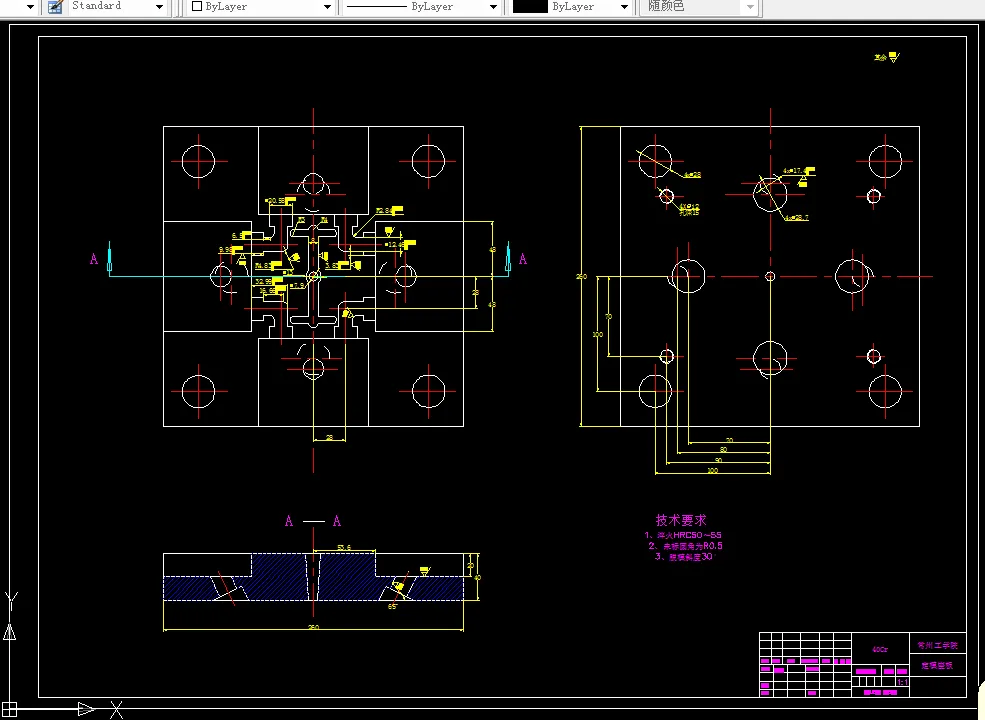This screenshot has width=985, height=720.
Task: Select the 80 horizontal dimension under the right view
Action: coord(724,450)
